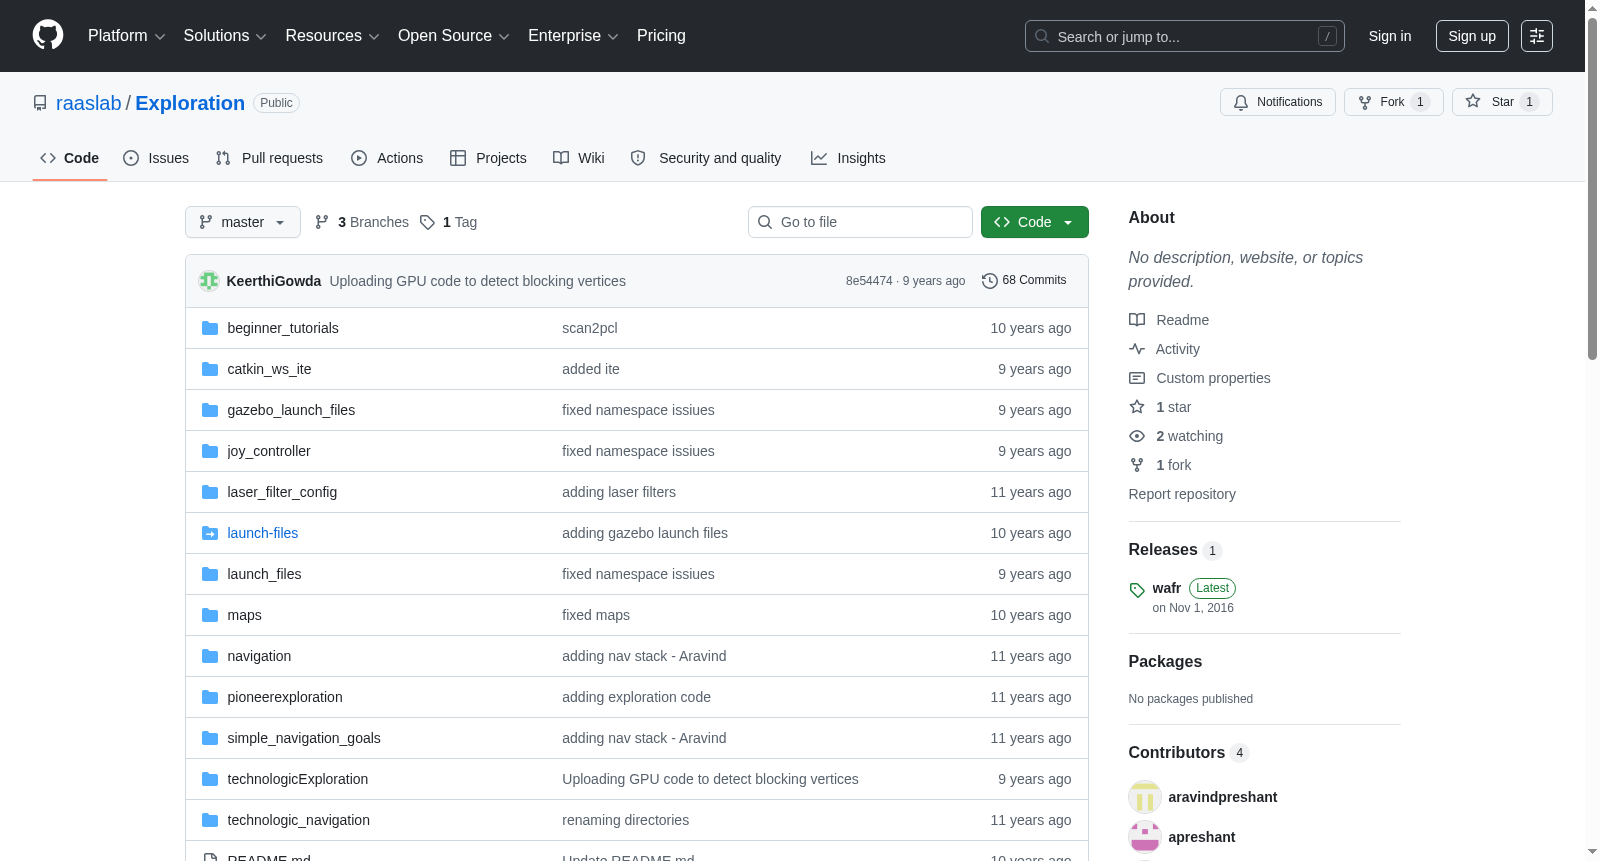This screenshot has width=1600, height=861.
Task: Open the Exploration repository title link
Action: point(190,103)
